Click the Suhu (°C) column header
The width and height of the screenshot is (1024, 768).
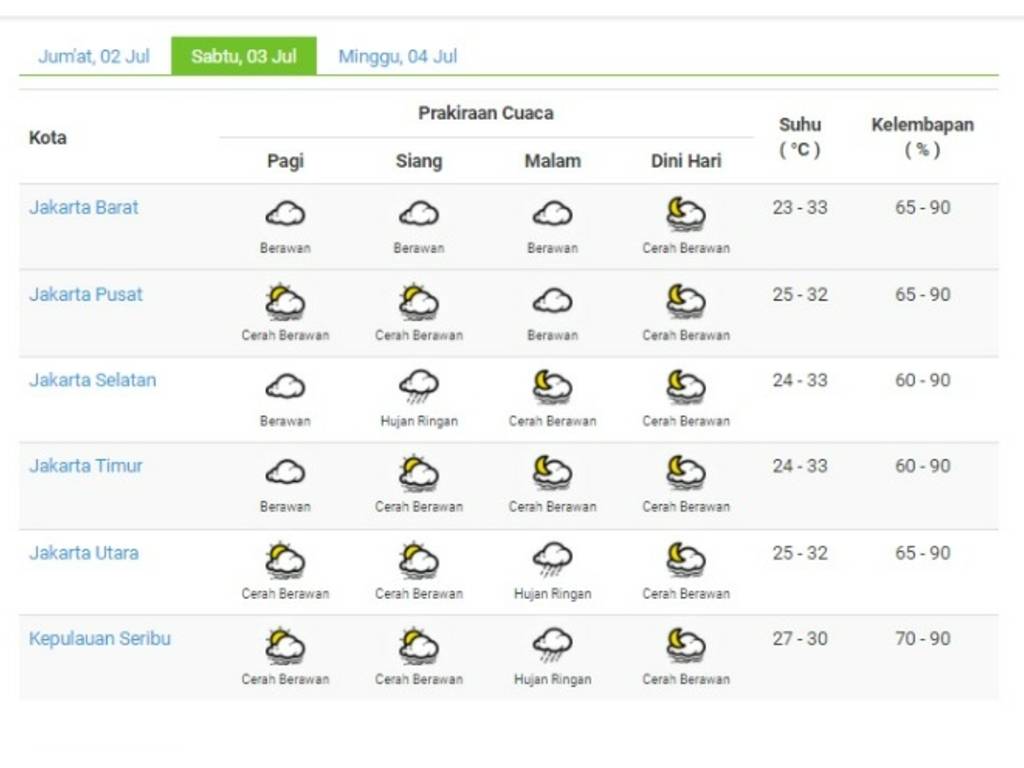(800, 137)
